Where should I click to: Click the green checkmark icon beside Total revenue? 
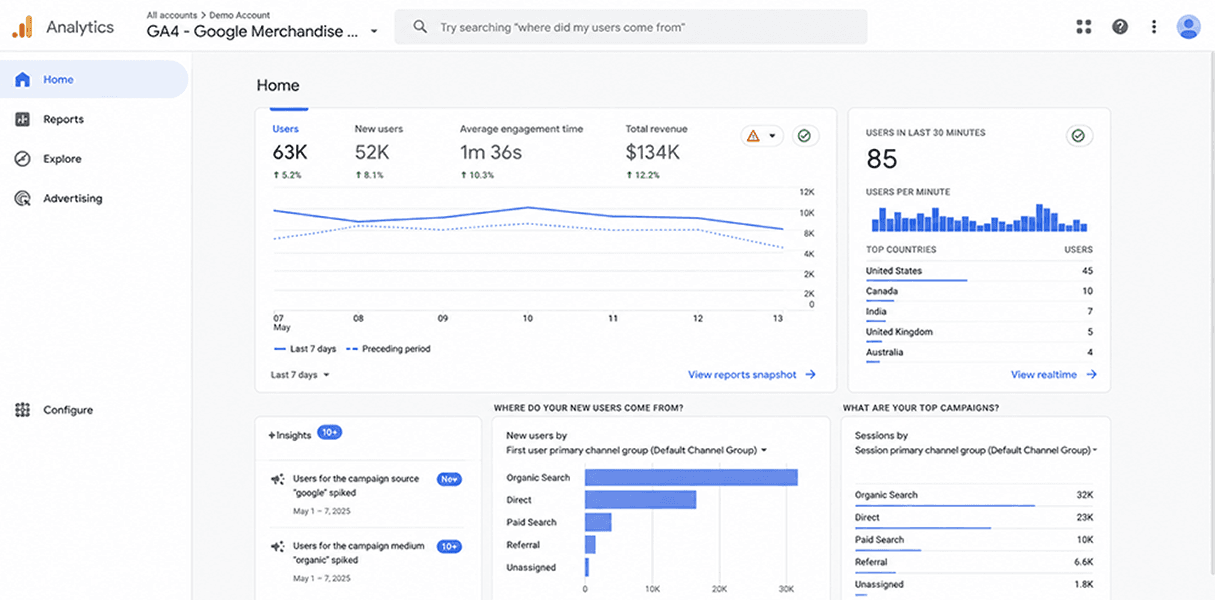point(806,136)
